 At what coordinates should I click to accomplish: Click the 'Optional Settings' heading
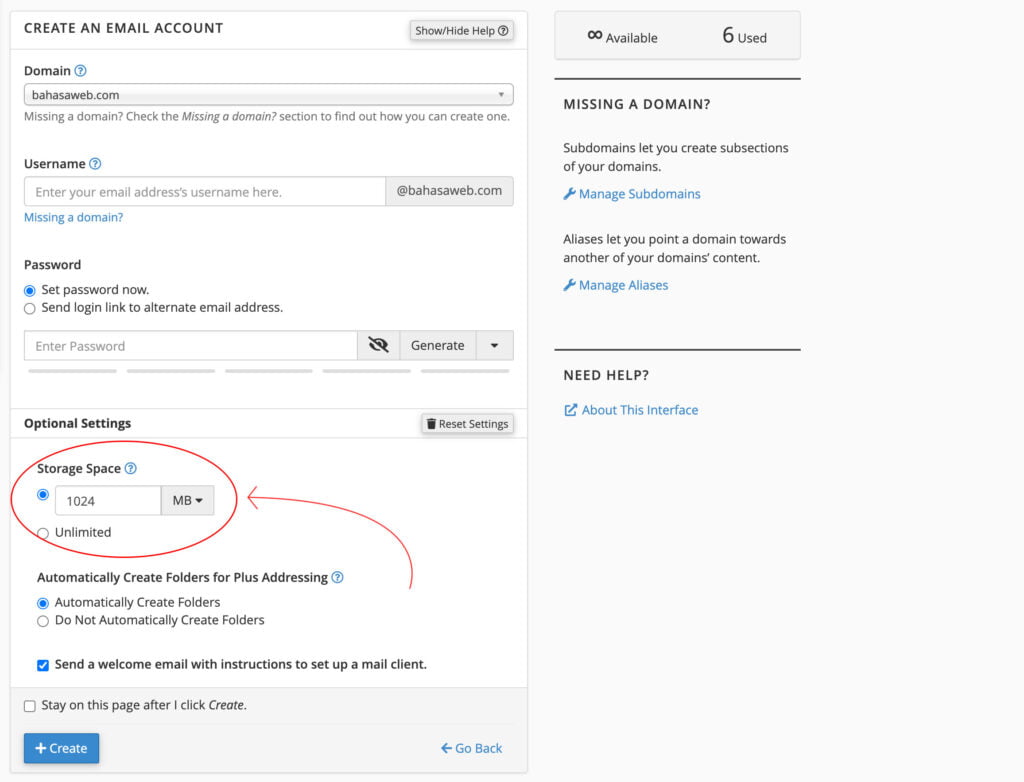click(78, 423)
